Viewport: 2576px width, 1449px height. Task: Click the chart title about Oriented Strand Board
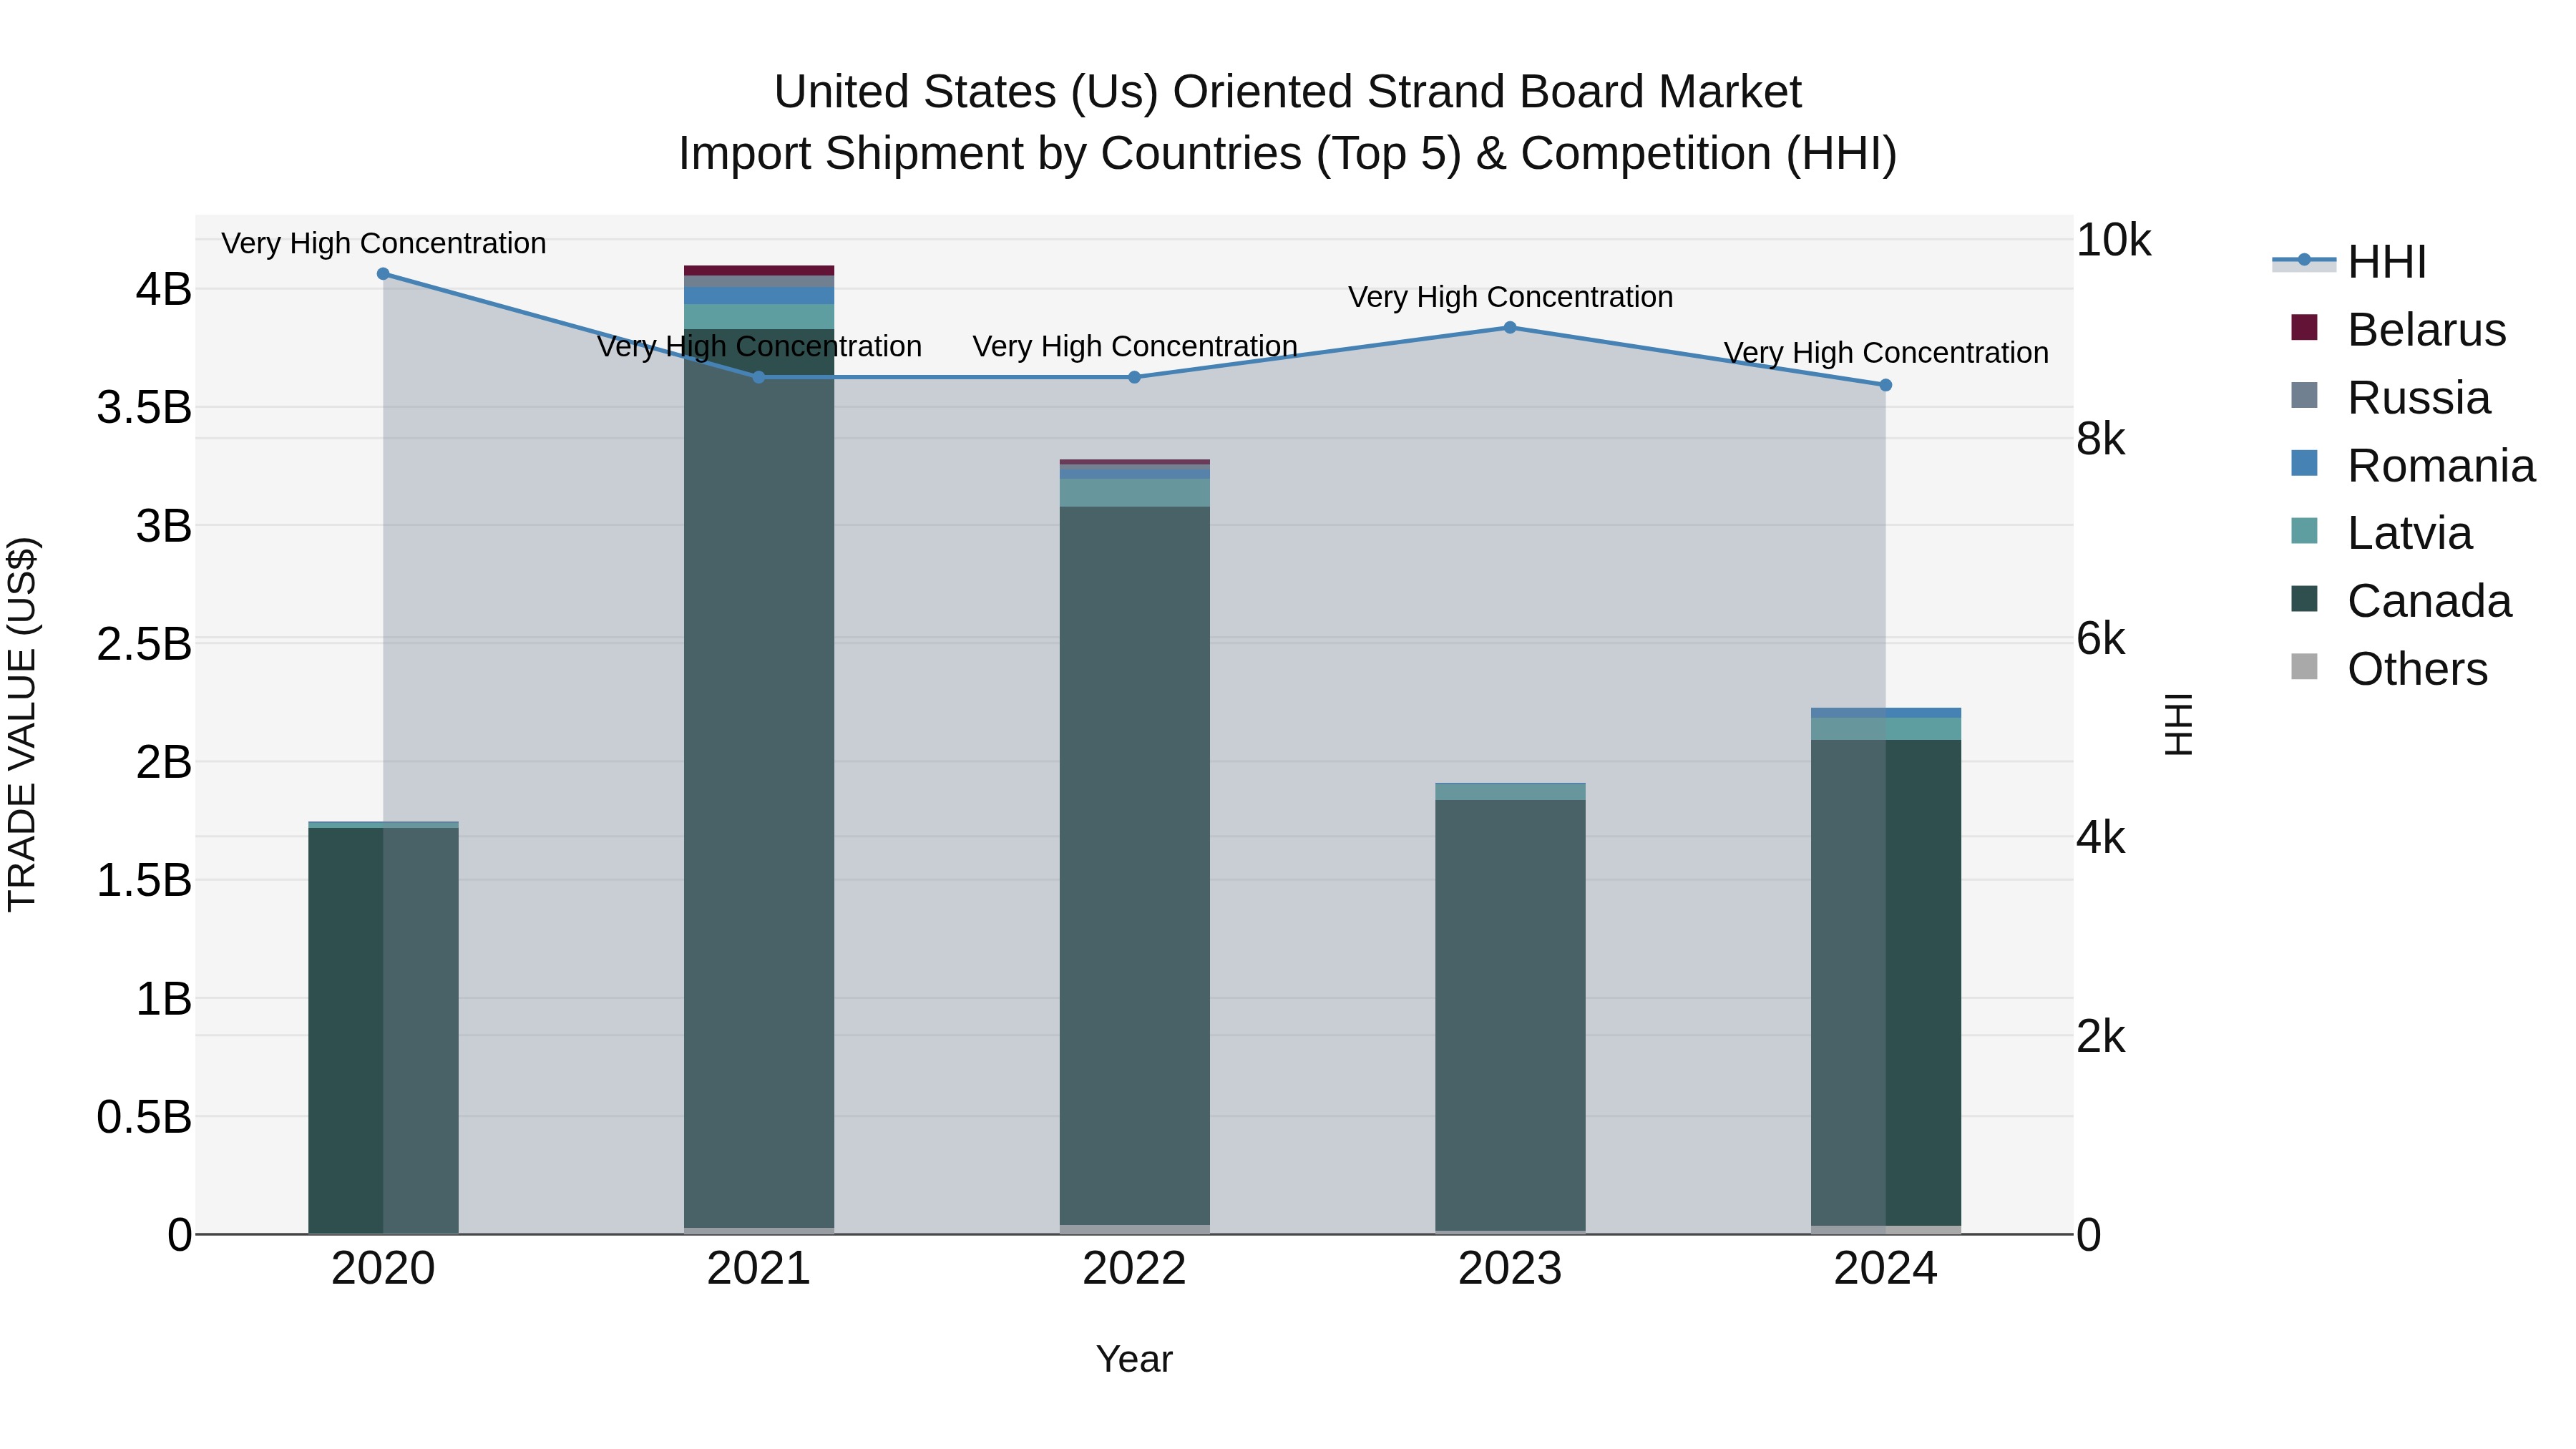point(1288,123)
